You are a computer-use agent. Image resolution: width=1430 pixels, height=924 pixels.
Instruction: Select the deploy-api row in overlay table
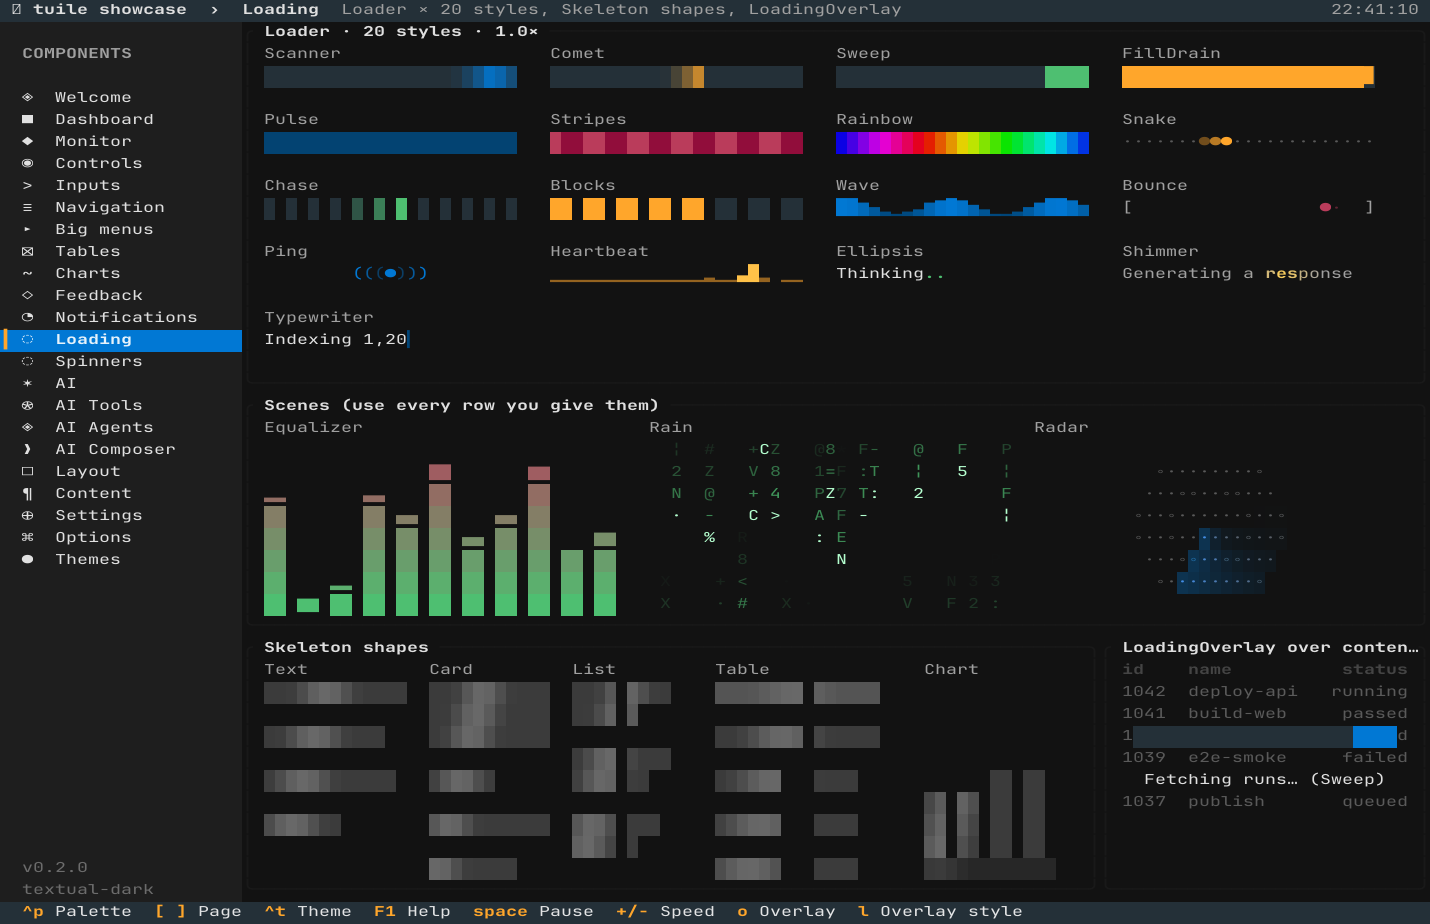1265,691
